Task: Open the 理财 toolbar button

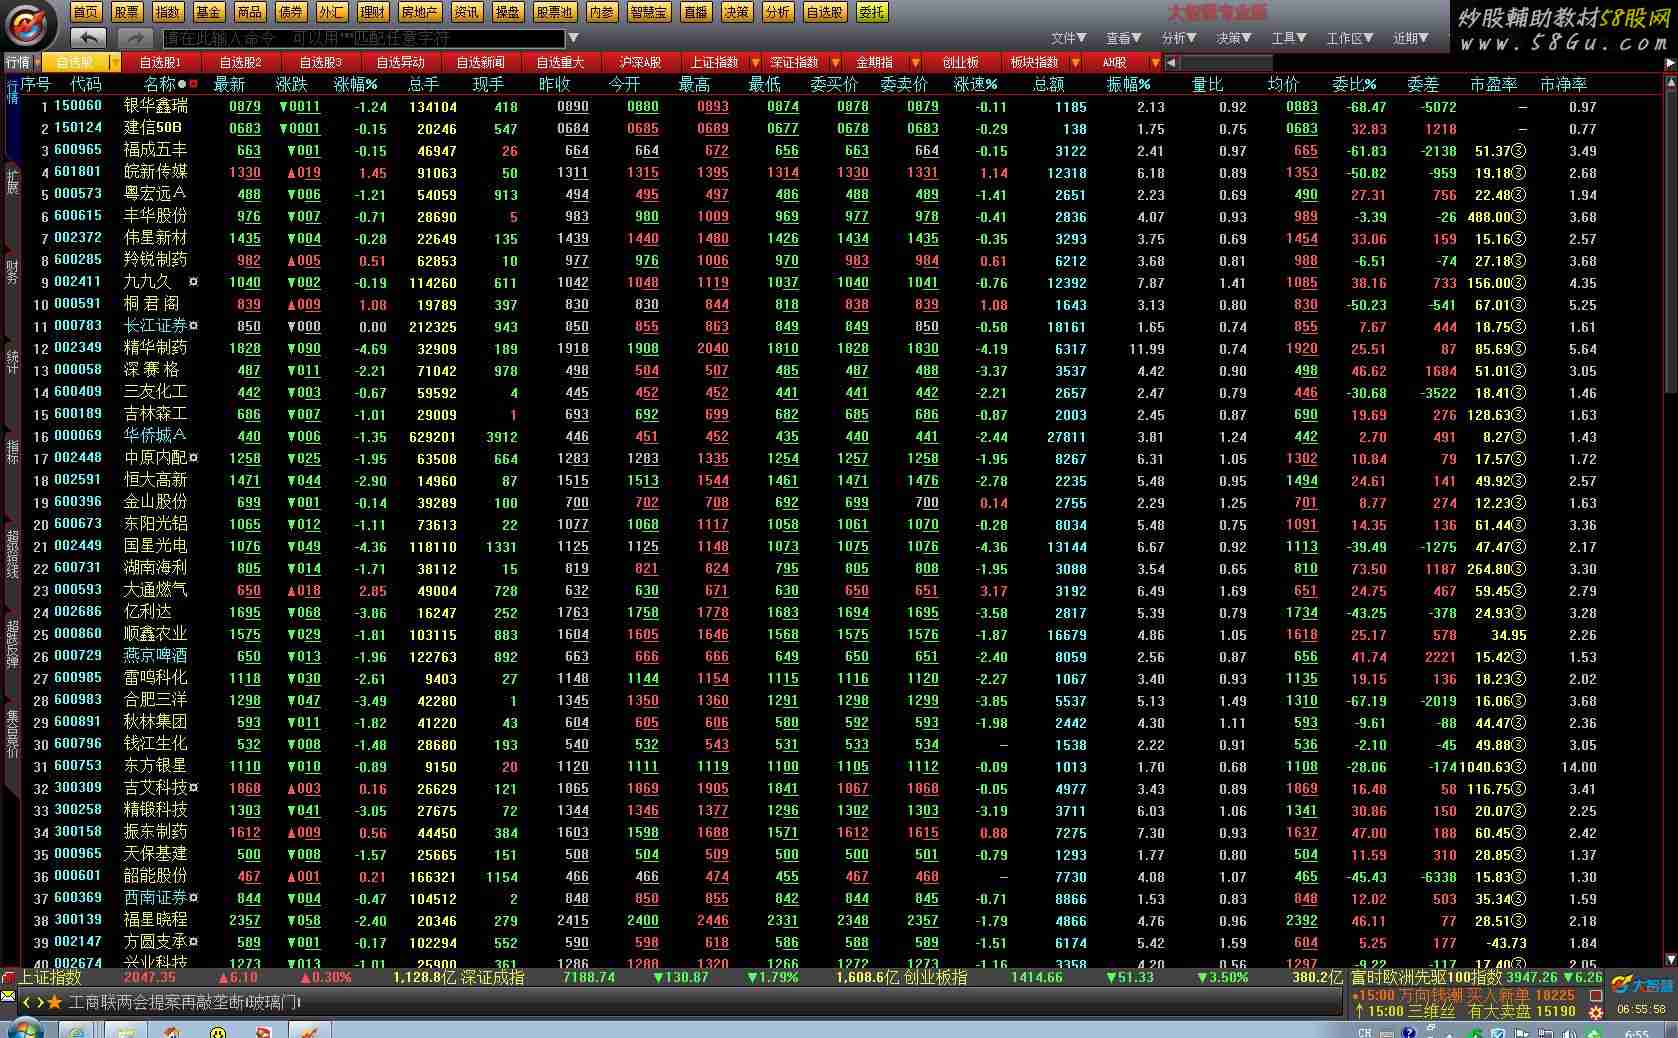Action: (x=372, y=12)
